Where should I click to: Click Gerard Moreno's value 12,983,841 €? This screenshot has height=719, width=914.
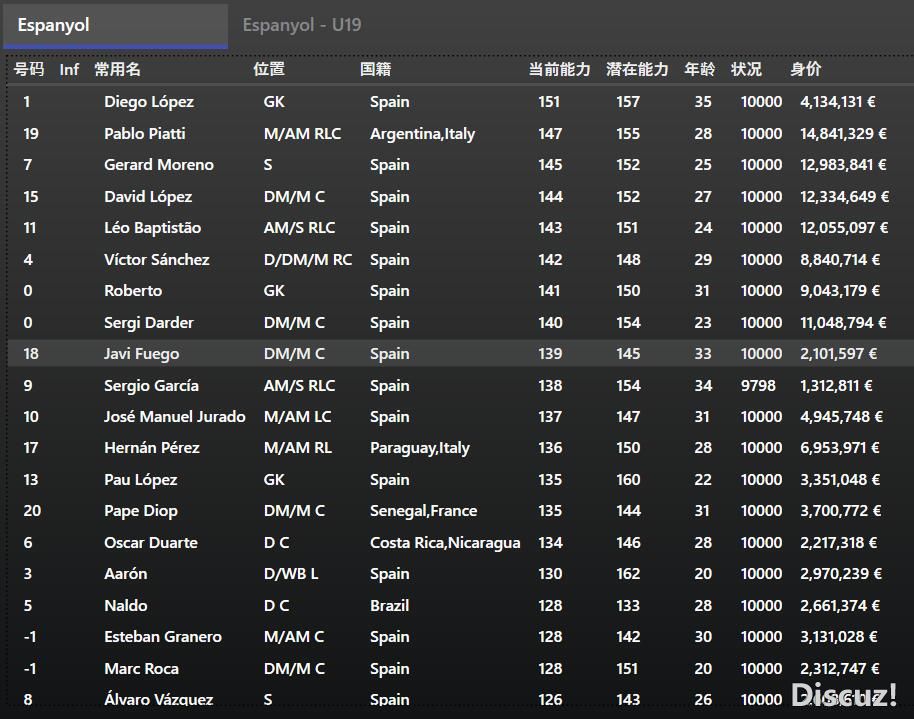[843, 165]
